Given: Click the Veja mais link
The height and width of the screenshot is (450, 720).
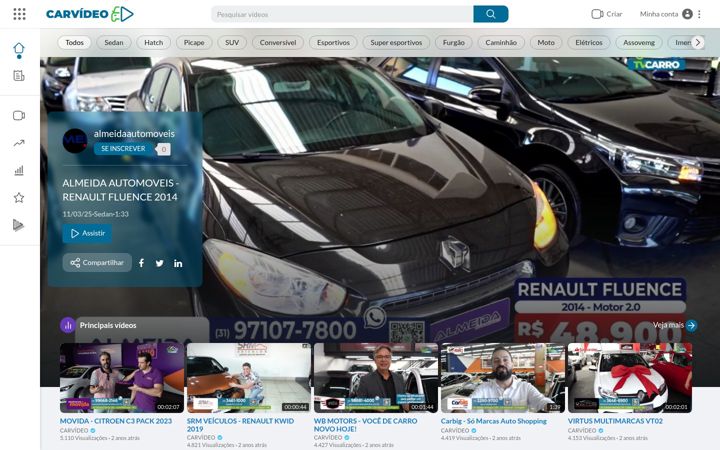Looking at the screenshot, I should (669, 325).
